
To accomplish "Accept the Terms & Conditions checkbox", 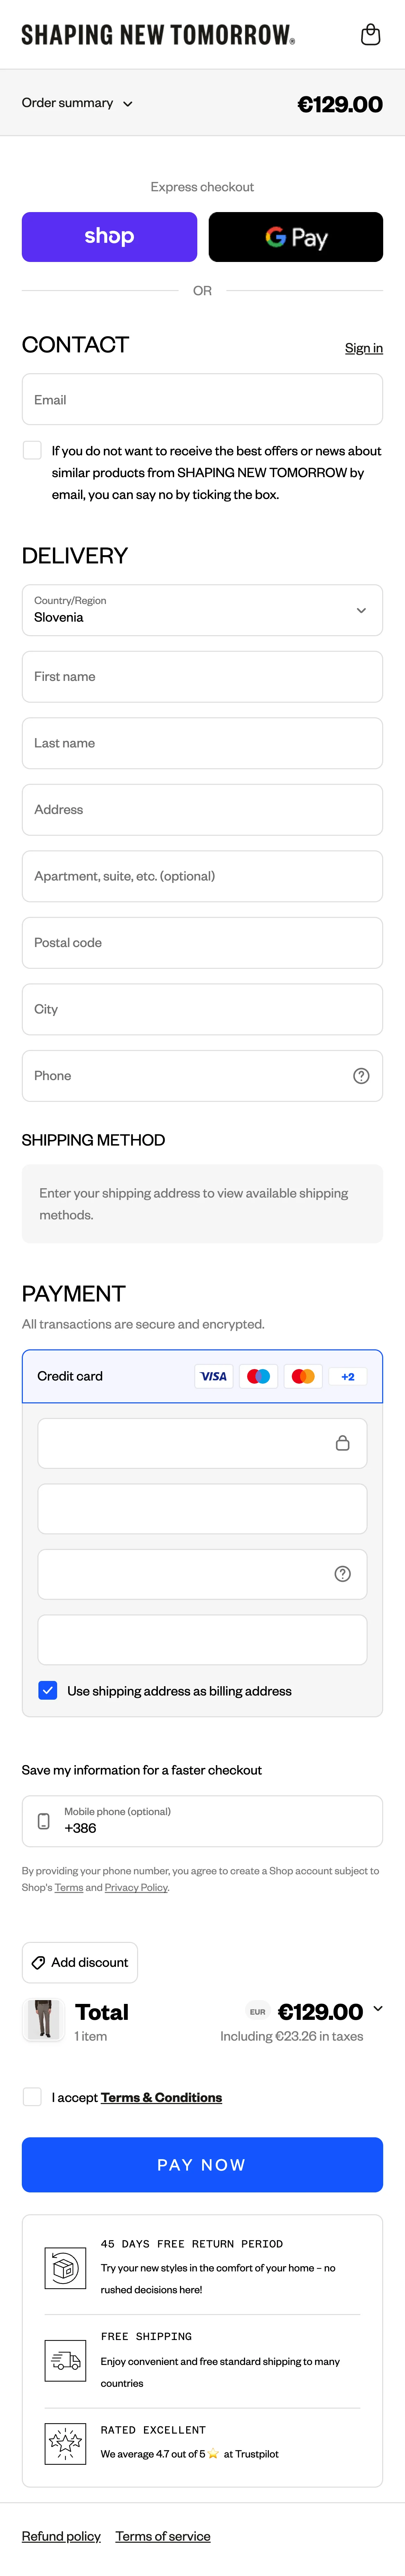I will [x=32, y=2097].
